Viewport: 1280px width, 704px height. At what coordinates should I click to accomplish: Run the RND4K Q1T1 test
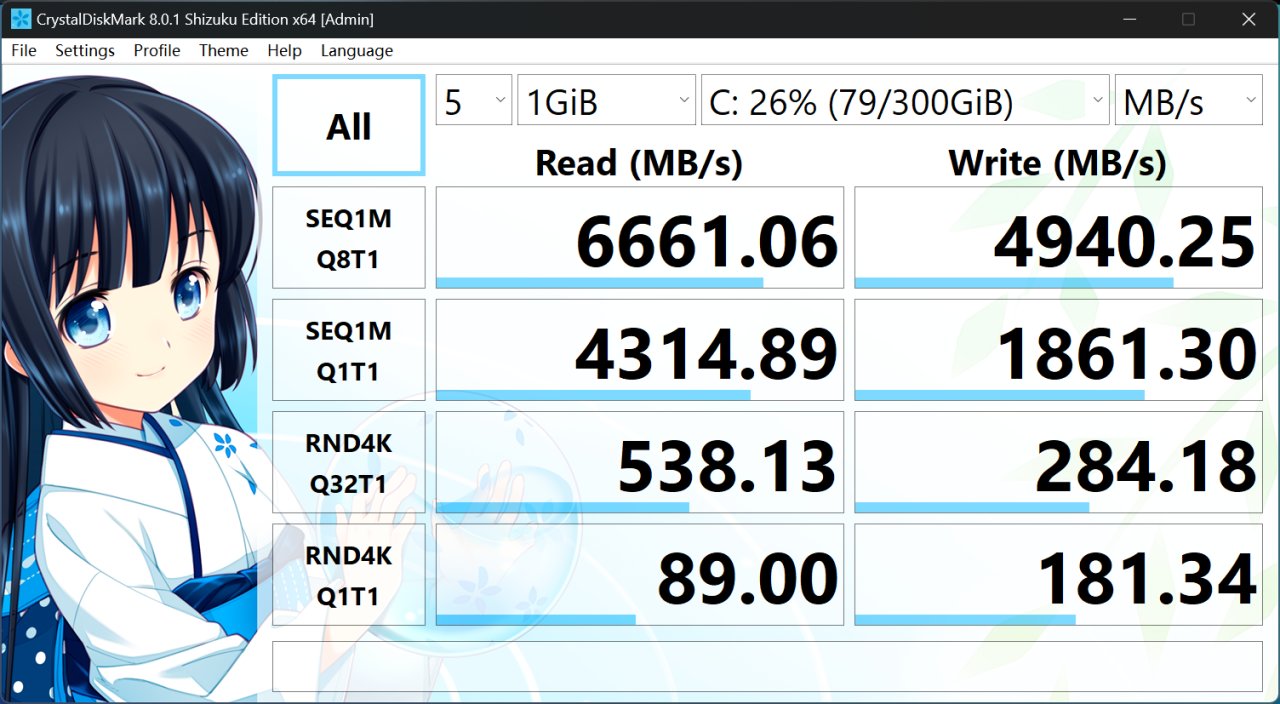(349, 575)
